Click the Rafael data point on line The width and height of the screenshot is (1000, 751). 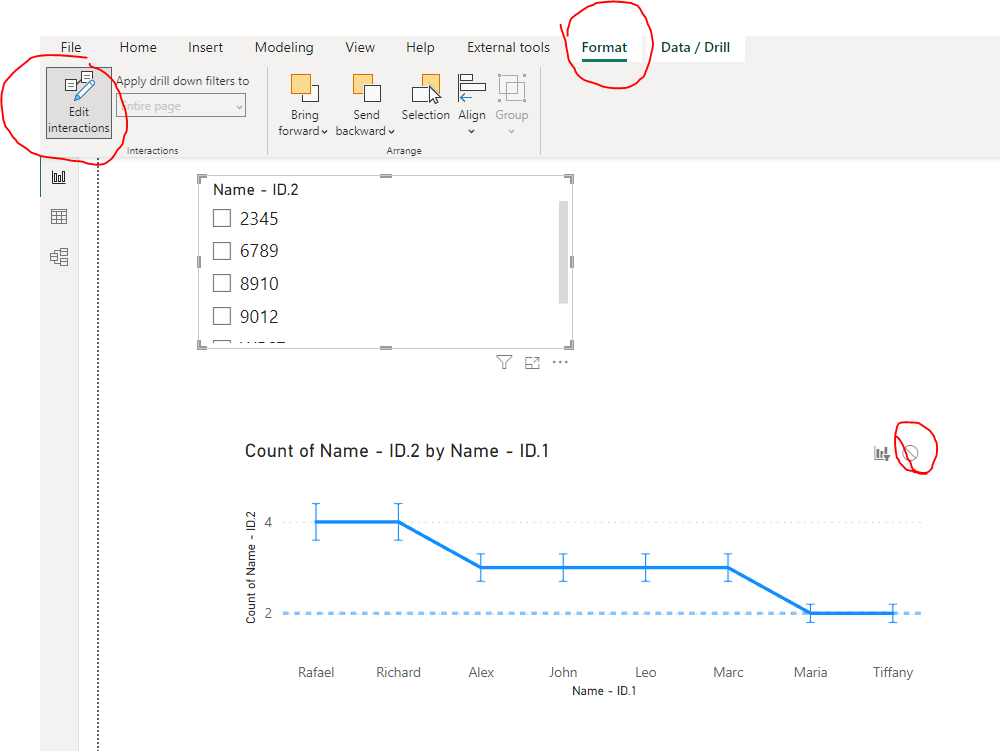pyautogui.click(x=316, y=521)
